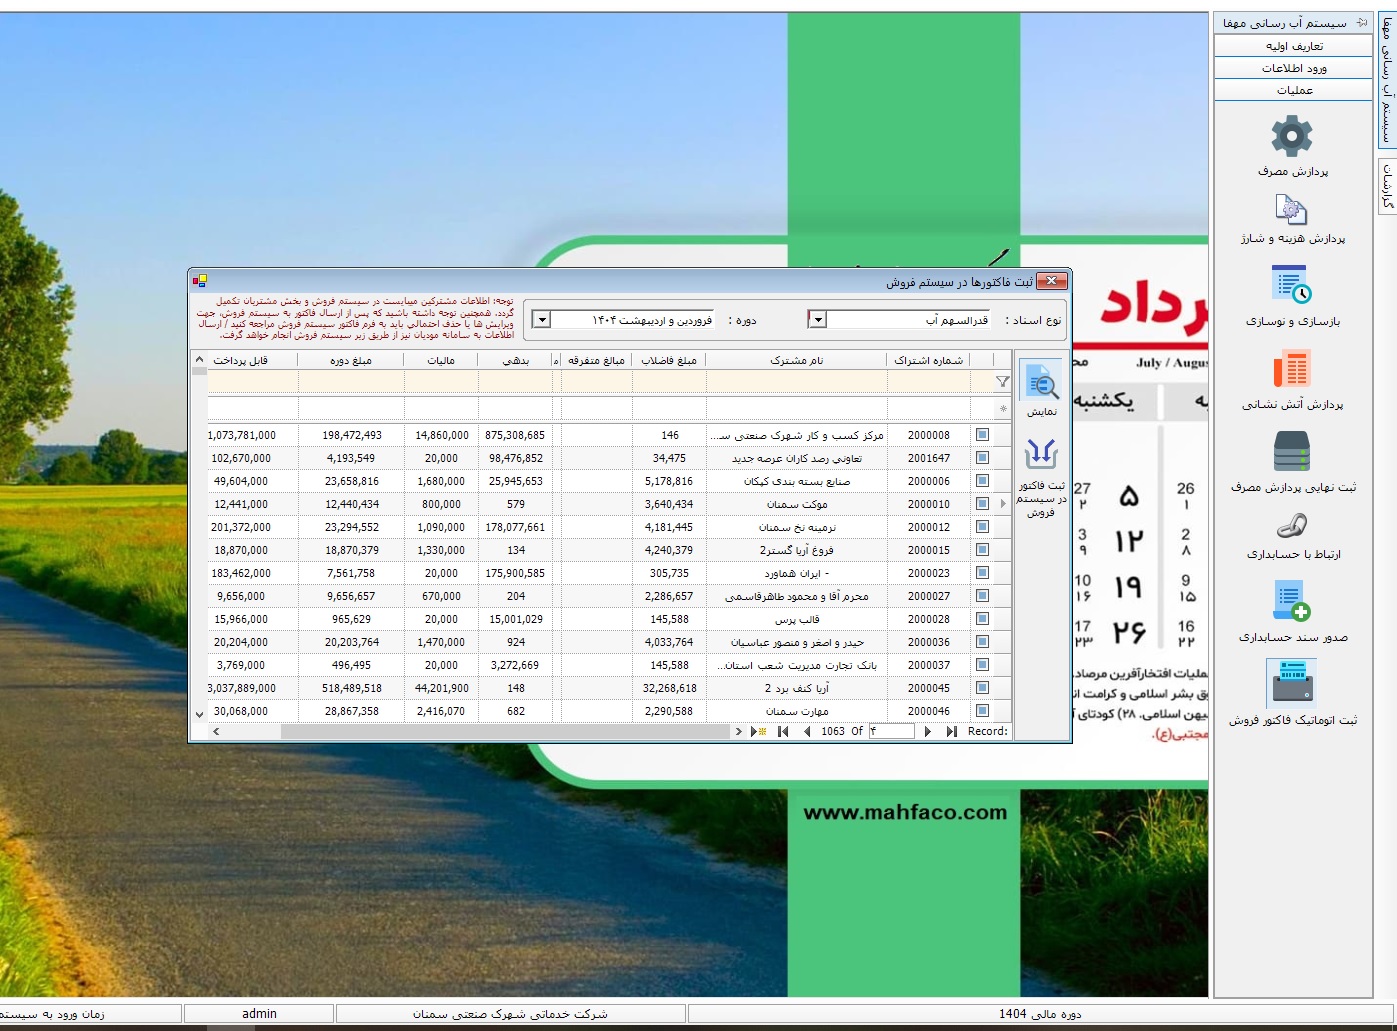Open the تعاریف اولیه menu section

(1293, 46)
